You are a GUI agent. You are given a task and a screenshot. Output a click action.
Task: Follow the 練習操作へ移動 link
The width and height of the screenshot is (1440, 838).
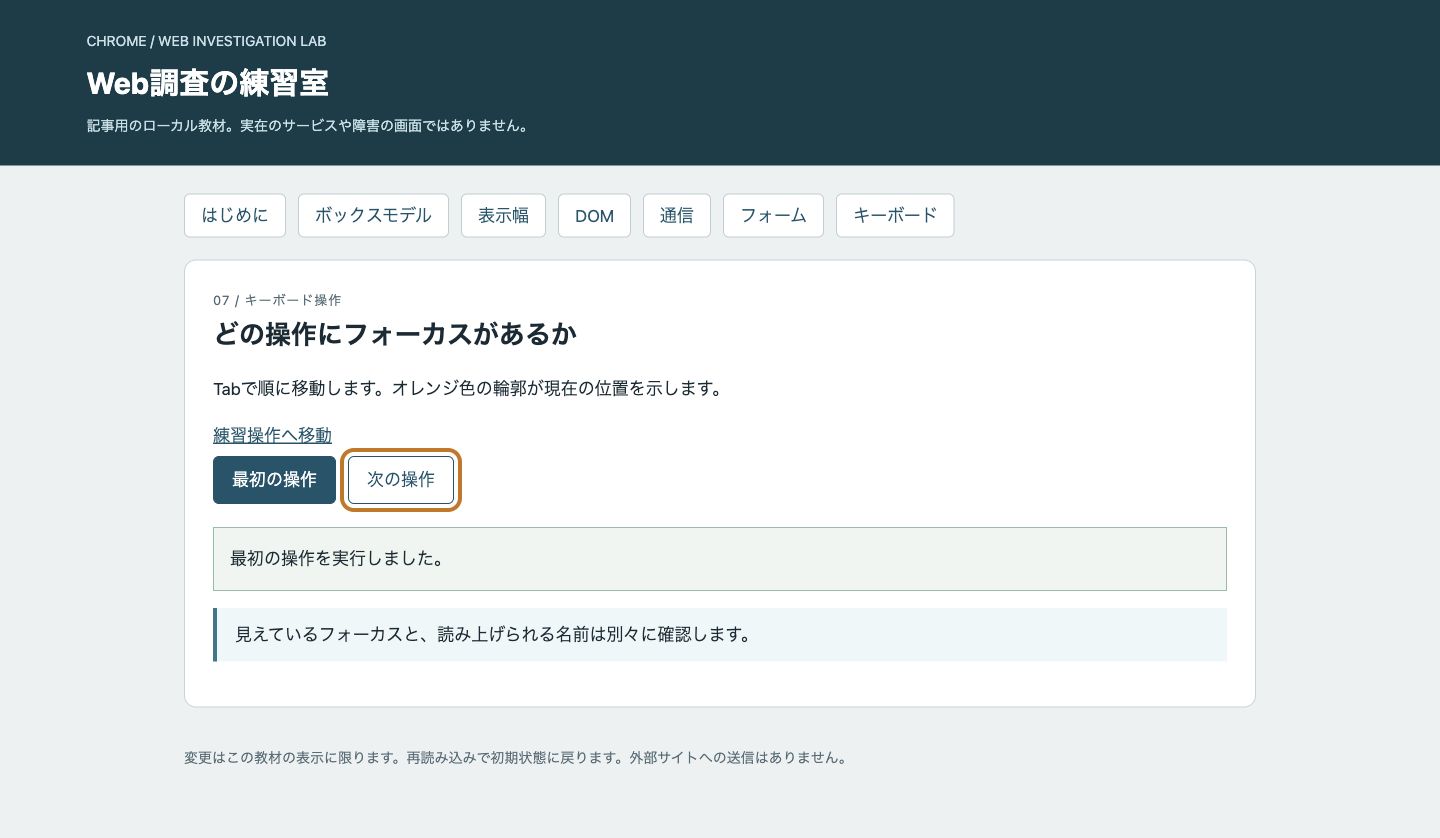pos(273,435)
